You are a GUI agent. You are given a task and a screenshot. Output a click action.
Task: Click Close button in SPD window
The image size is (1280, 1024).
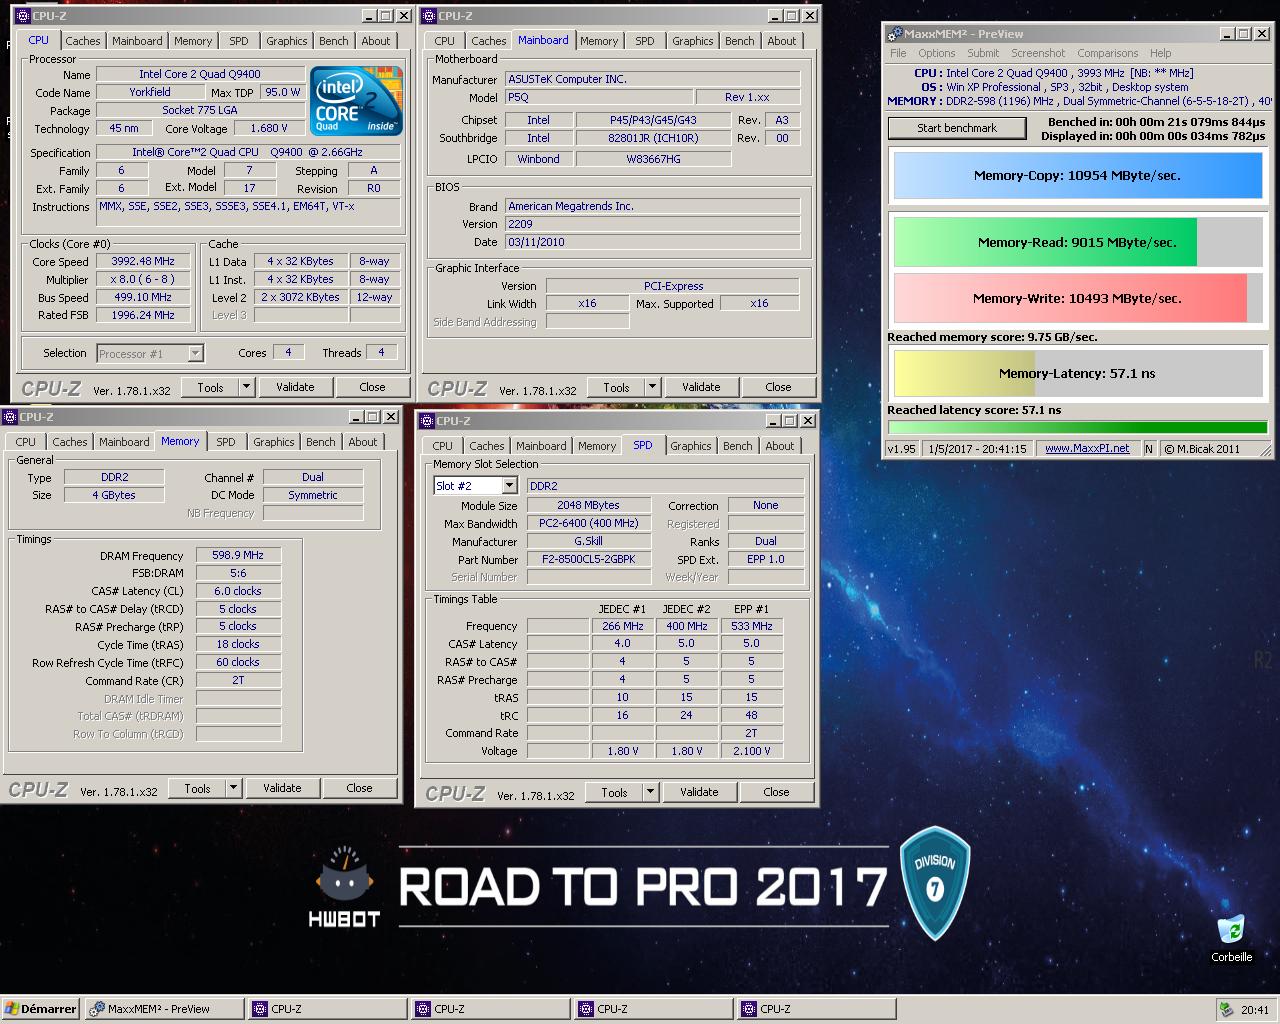coord(776,792)
